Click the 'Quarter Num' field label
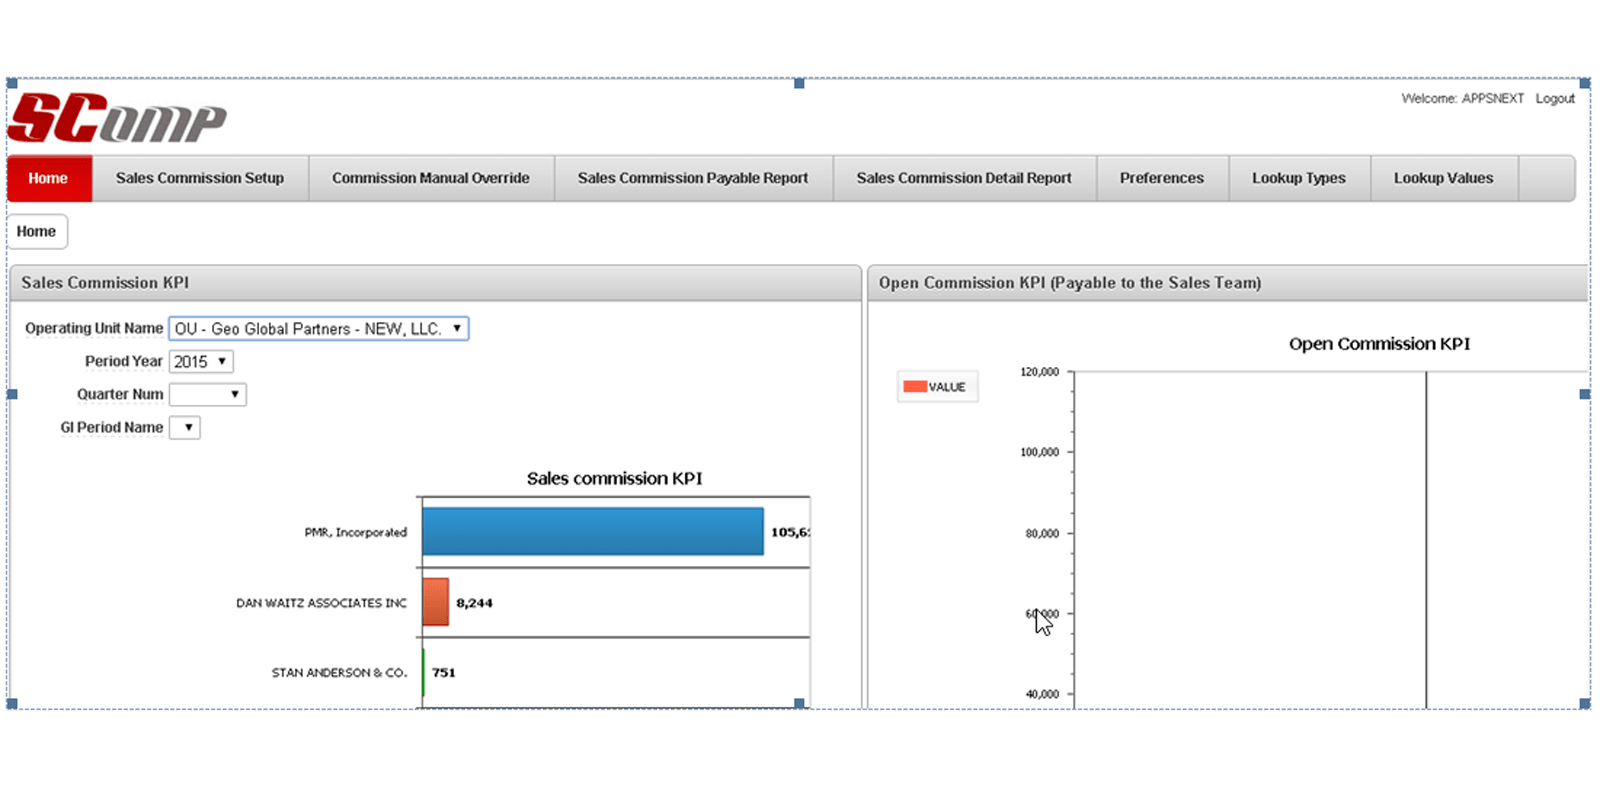Screen dimensions: 1600x800 pyautogui.click(x=120, y=394)
